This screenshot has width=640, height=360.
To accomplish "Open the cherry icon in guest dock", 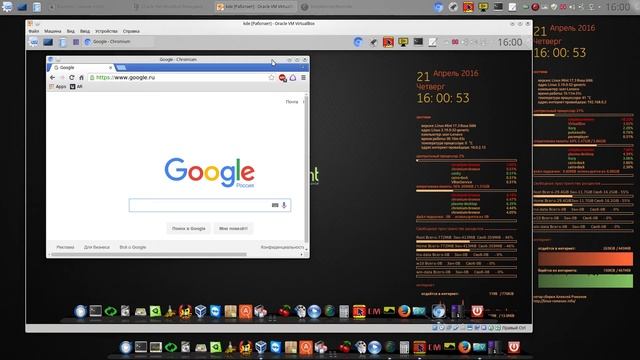I will coord(284,311).
